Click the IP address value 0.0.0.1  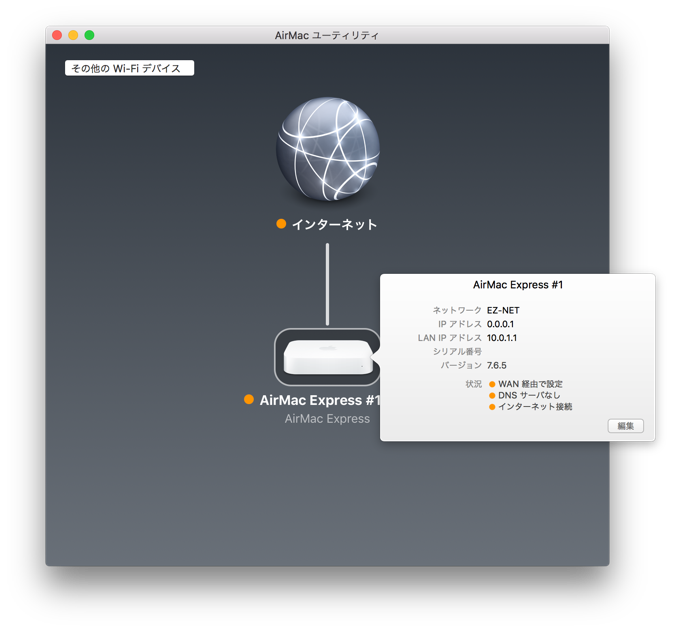(x=500, y=324)
